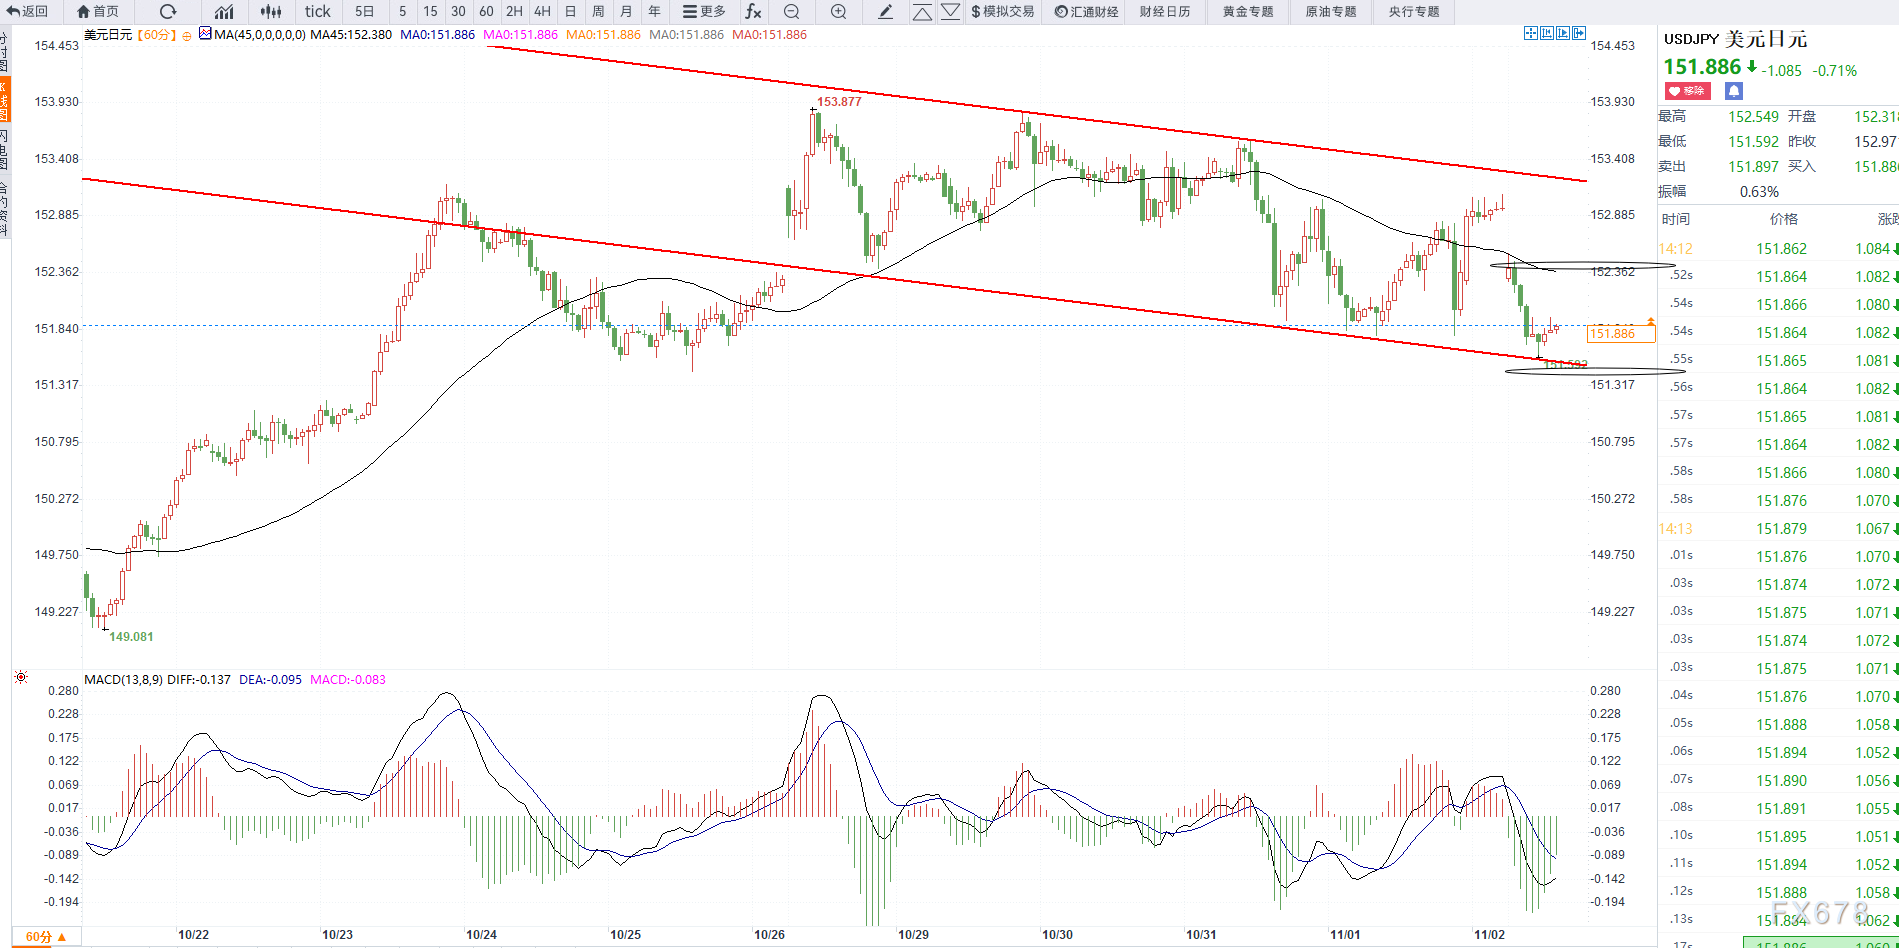Open the fx indicator formula tool
Viewport: 1899px width, 948px height.
tap(753, 12)
